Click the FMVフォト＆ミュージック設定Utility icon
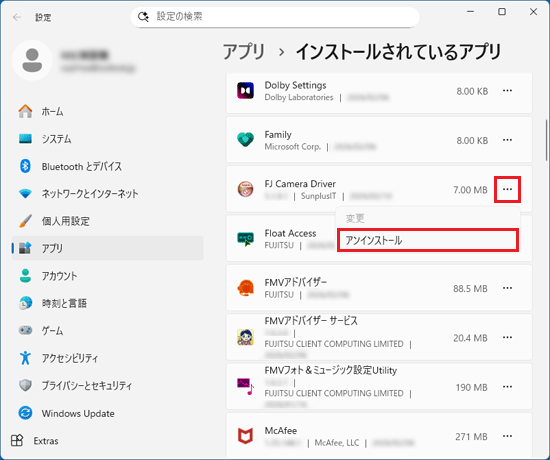Viewport: 550px width, 460px height. click(245, 386)
